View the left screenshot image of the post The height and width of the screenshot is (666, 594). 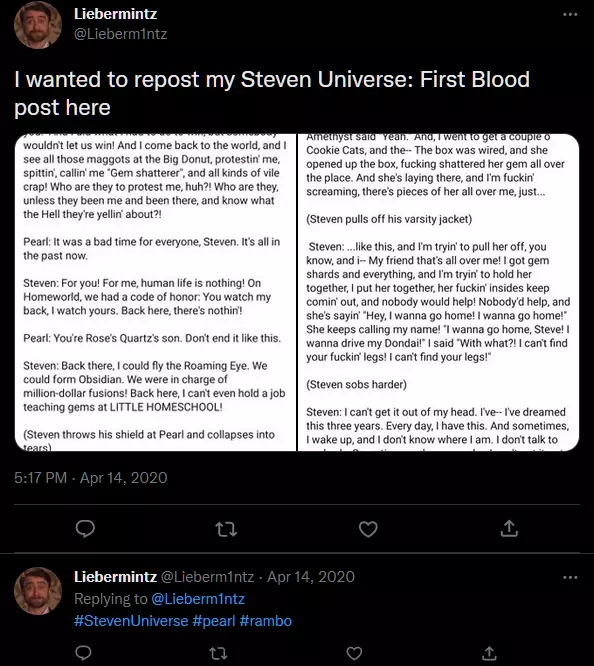155,292
